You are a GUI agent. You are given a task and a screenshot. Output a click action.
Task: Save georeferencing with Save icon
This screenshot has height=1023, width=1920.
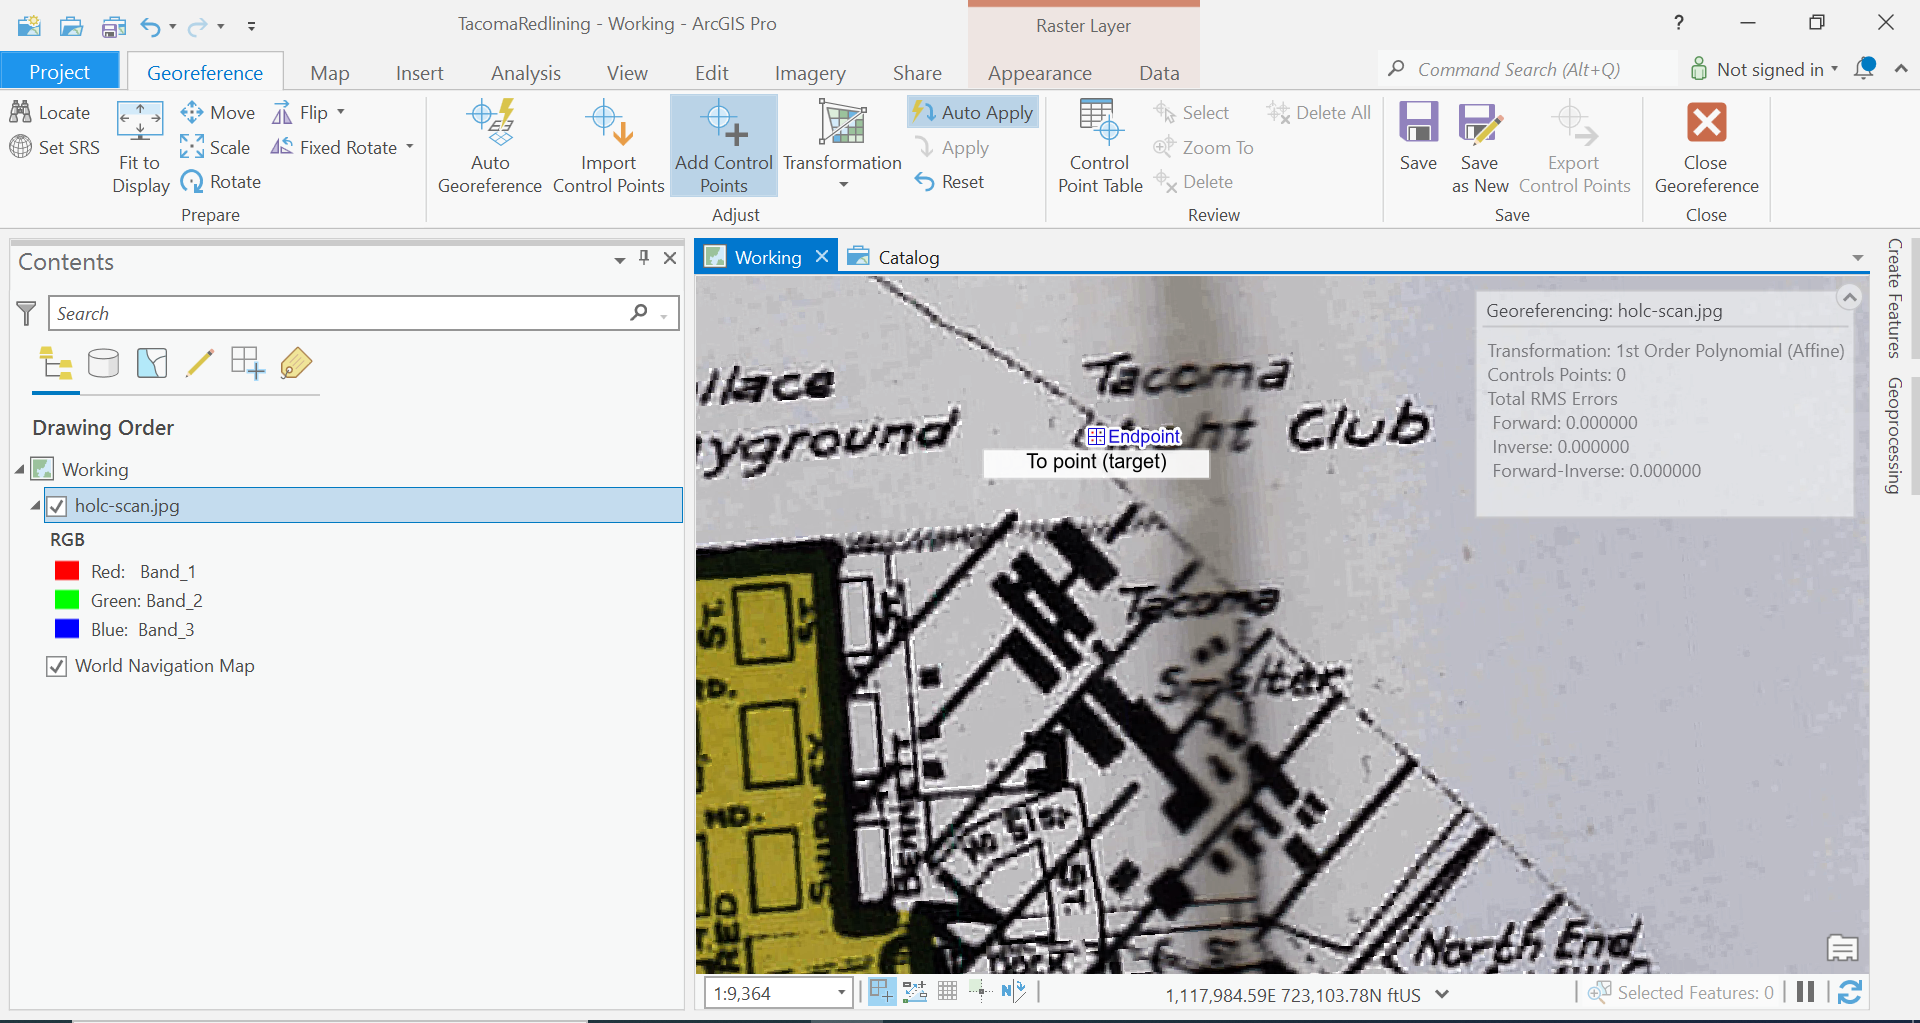click(x=1417, y=124)
